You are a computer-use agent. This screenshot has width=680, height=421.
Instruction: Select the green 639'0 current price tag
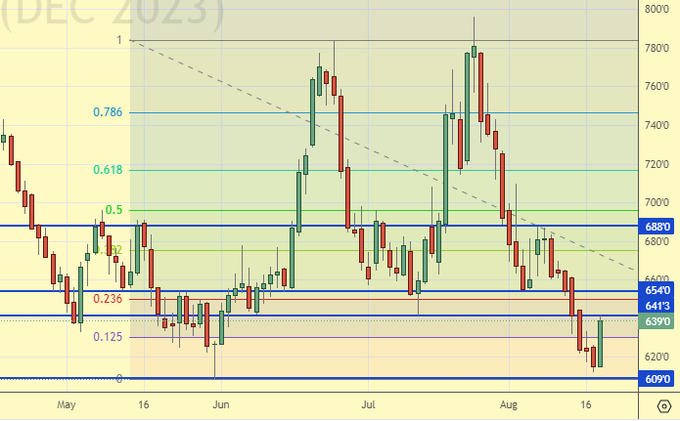click(658, 321)
